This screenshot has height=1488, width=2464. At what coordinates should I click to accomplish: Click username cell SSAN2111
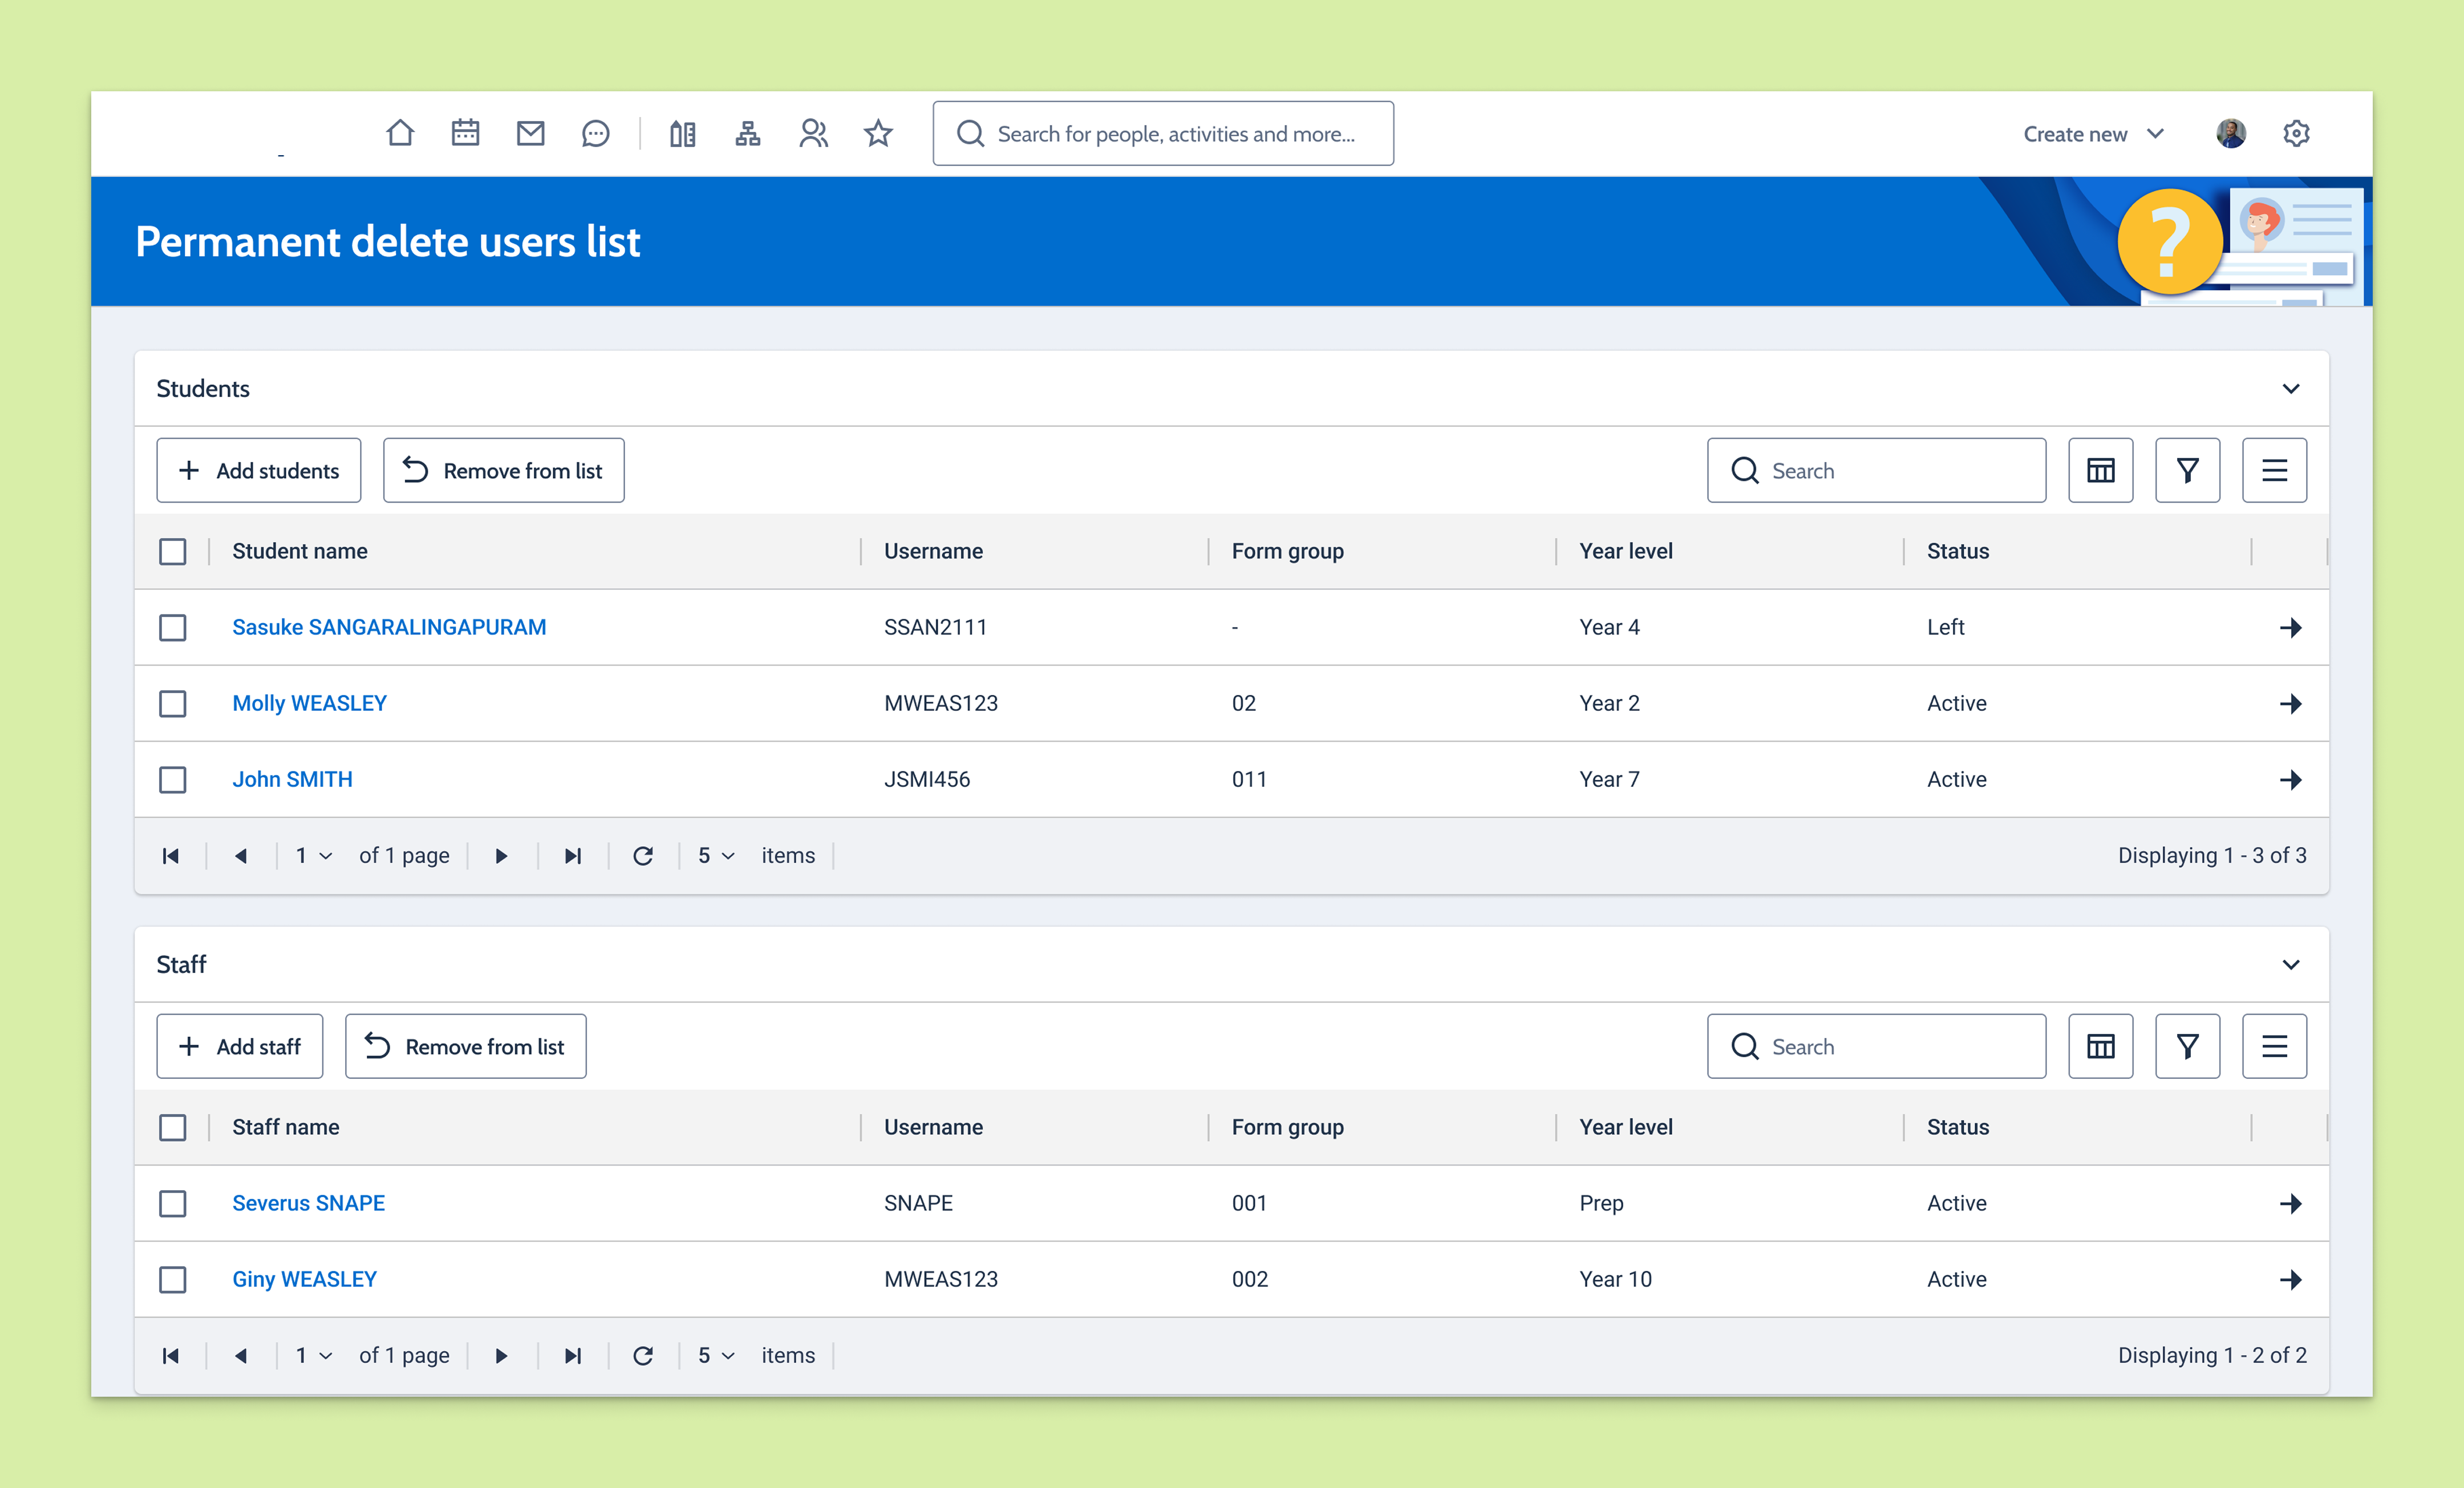(935, 627)
